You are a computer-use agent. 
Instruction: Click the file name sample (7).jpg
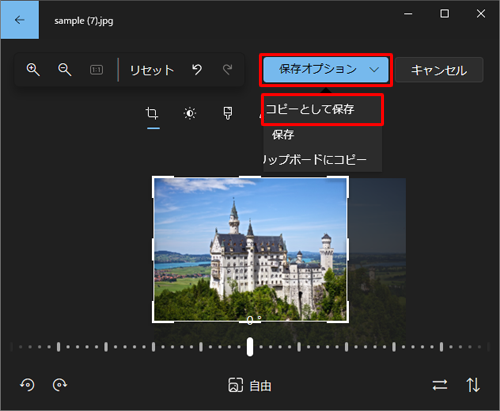84,21
